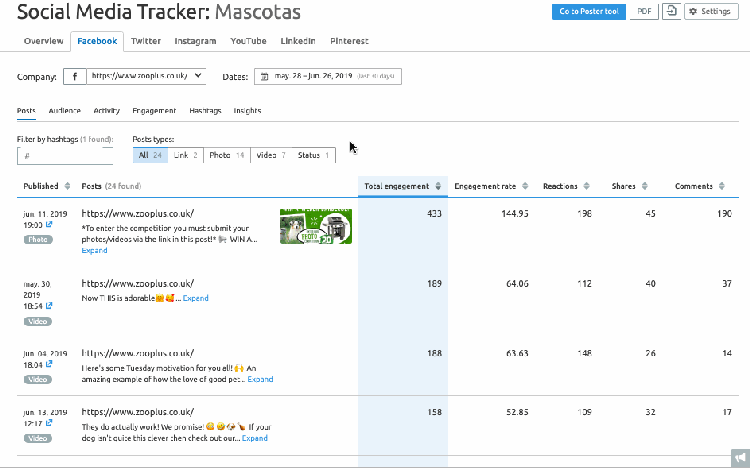Open the Dates range picker

(328, 76)
